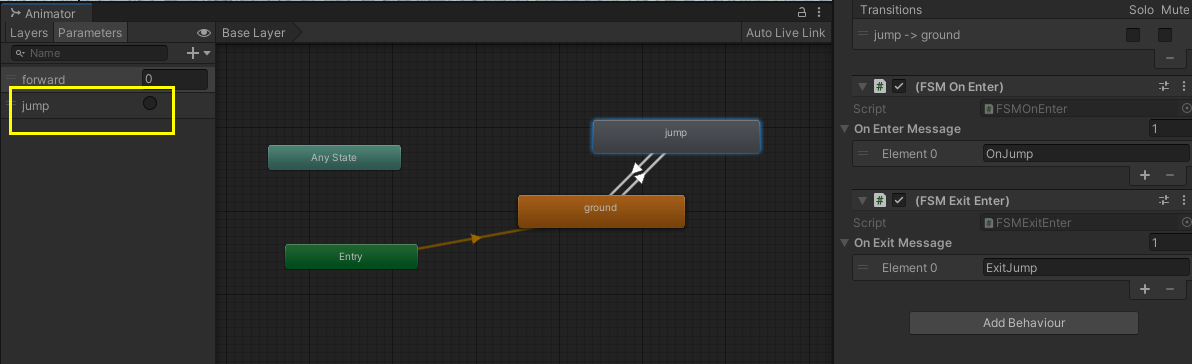The height and width of the screenshot is (364, 1192).
Task: Add element to On Exit Message list
Action: [x=1145, y=290]
